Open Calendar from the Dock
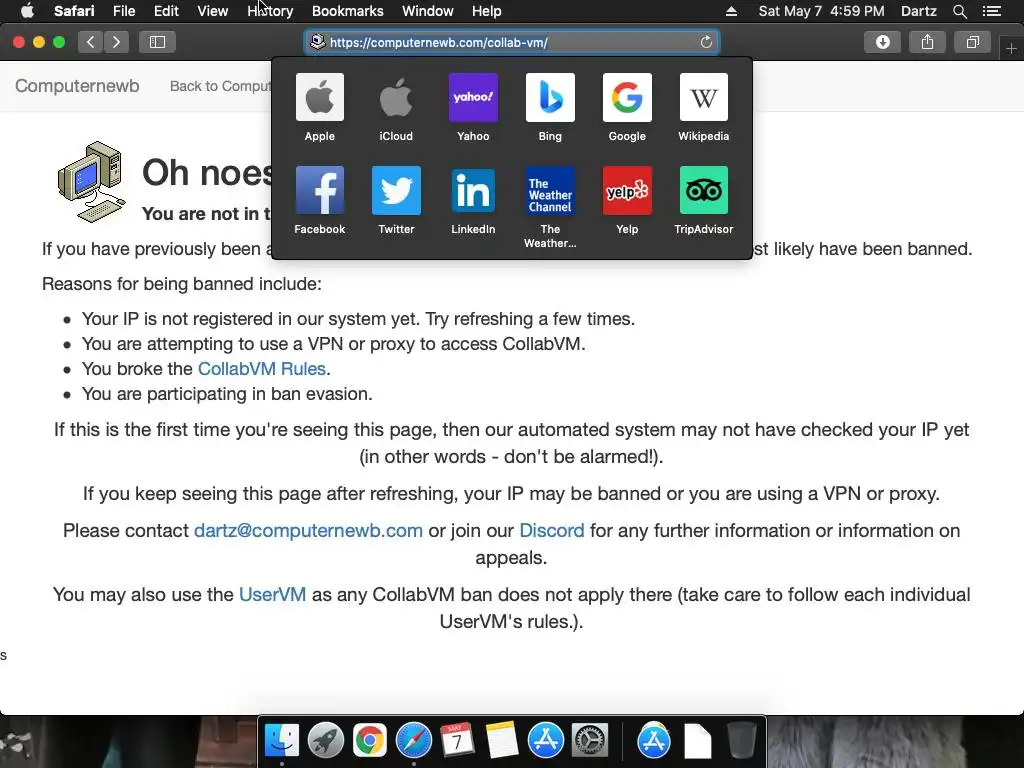This screenshot has height=768, width=1024. [457, 741]
